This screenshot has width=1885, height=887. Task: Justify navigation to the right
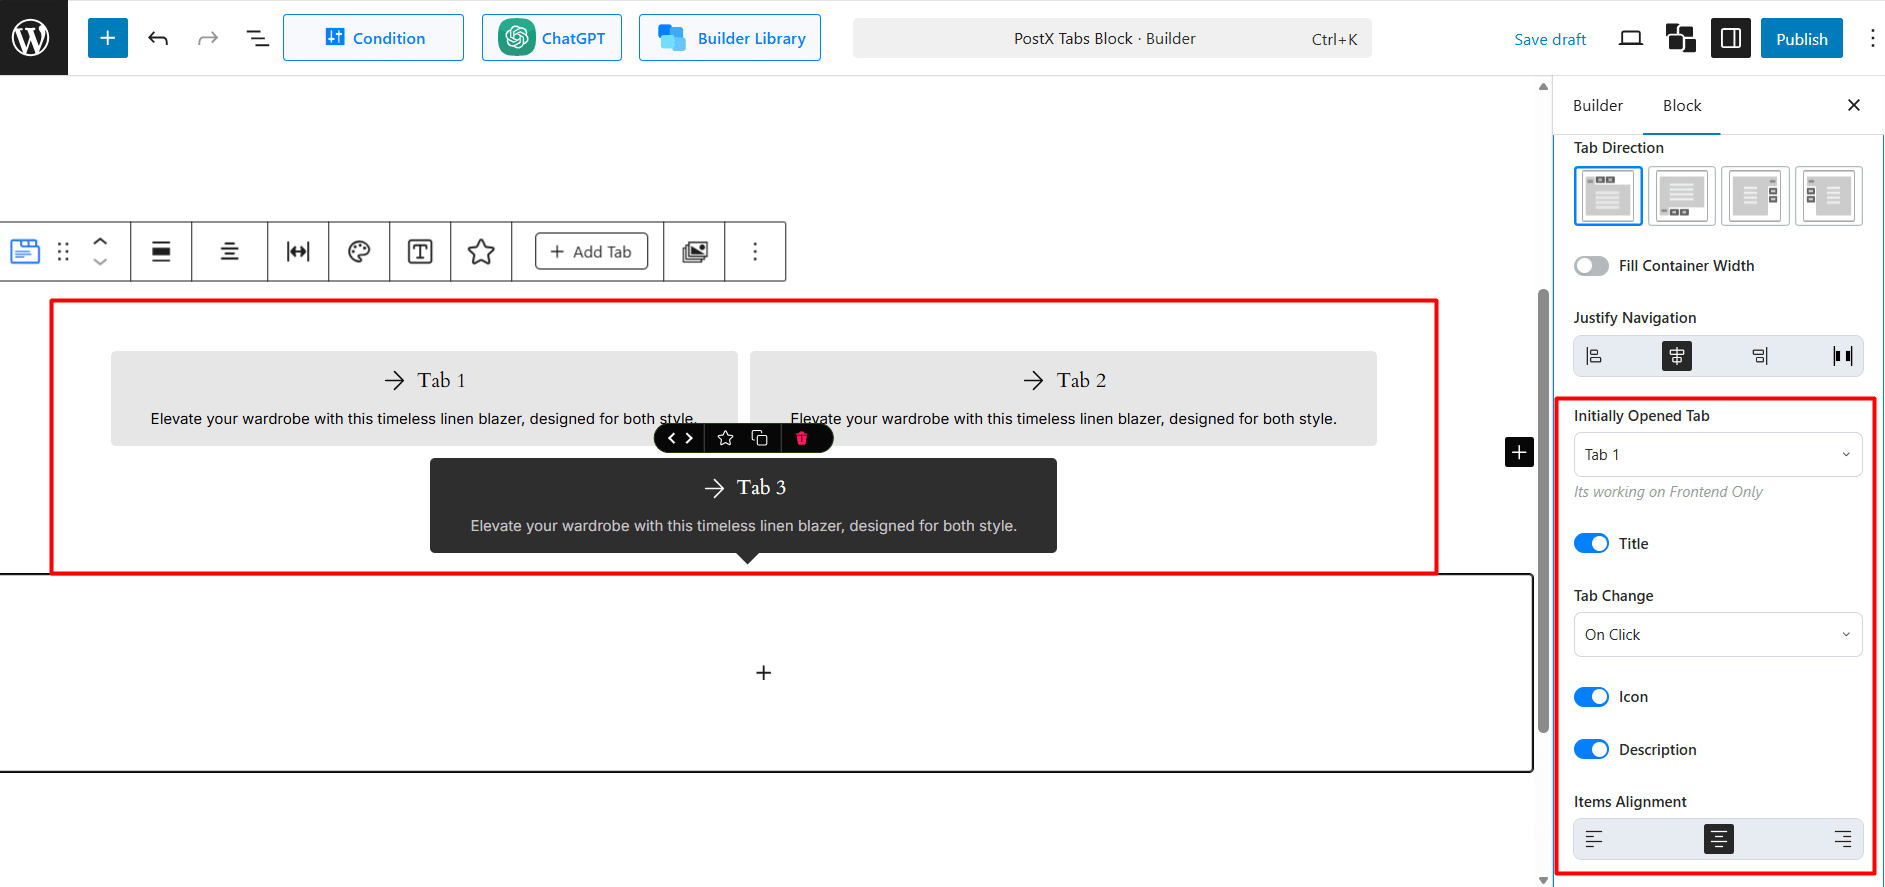[1760, 356]
